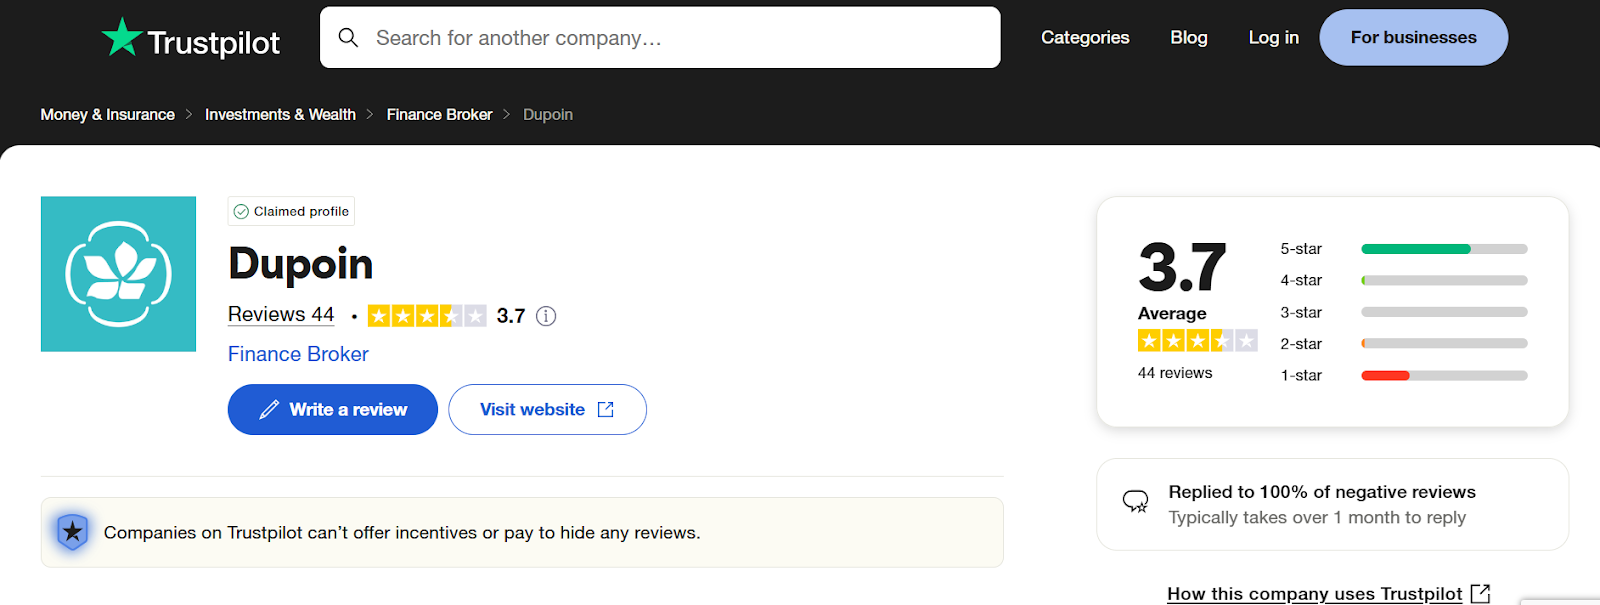Click the external link icon in Visit website
Screen dimensions: 1600x605
tap(606, 410)
